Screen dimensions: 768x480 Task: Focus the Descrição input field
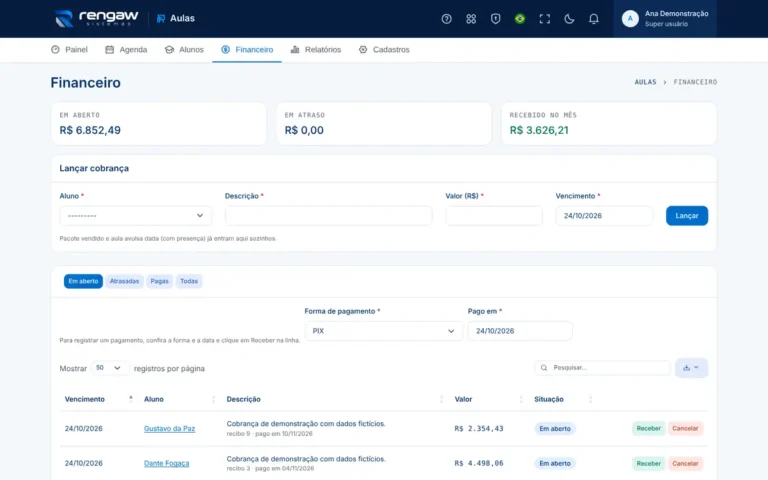pyautogui.click(x=329, y=216)
